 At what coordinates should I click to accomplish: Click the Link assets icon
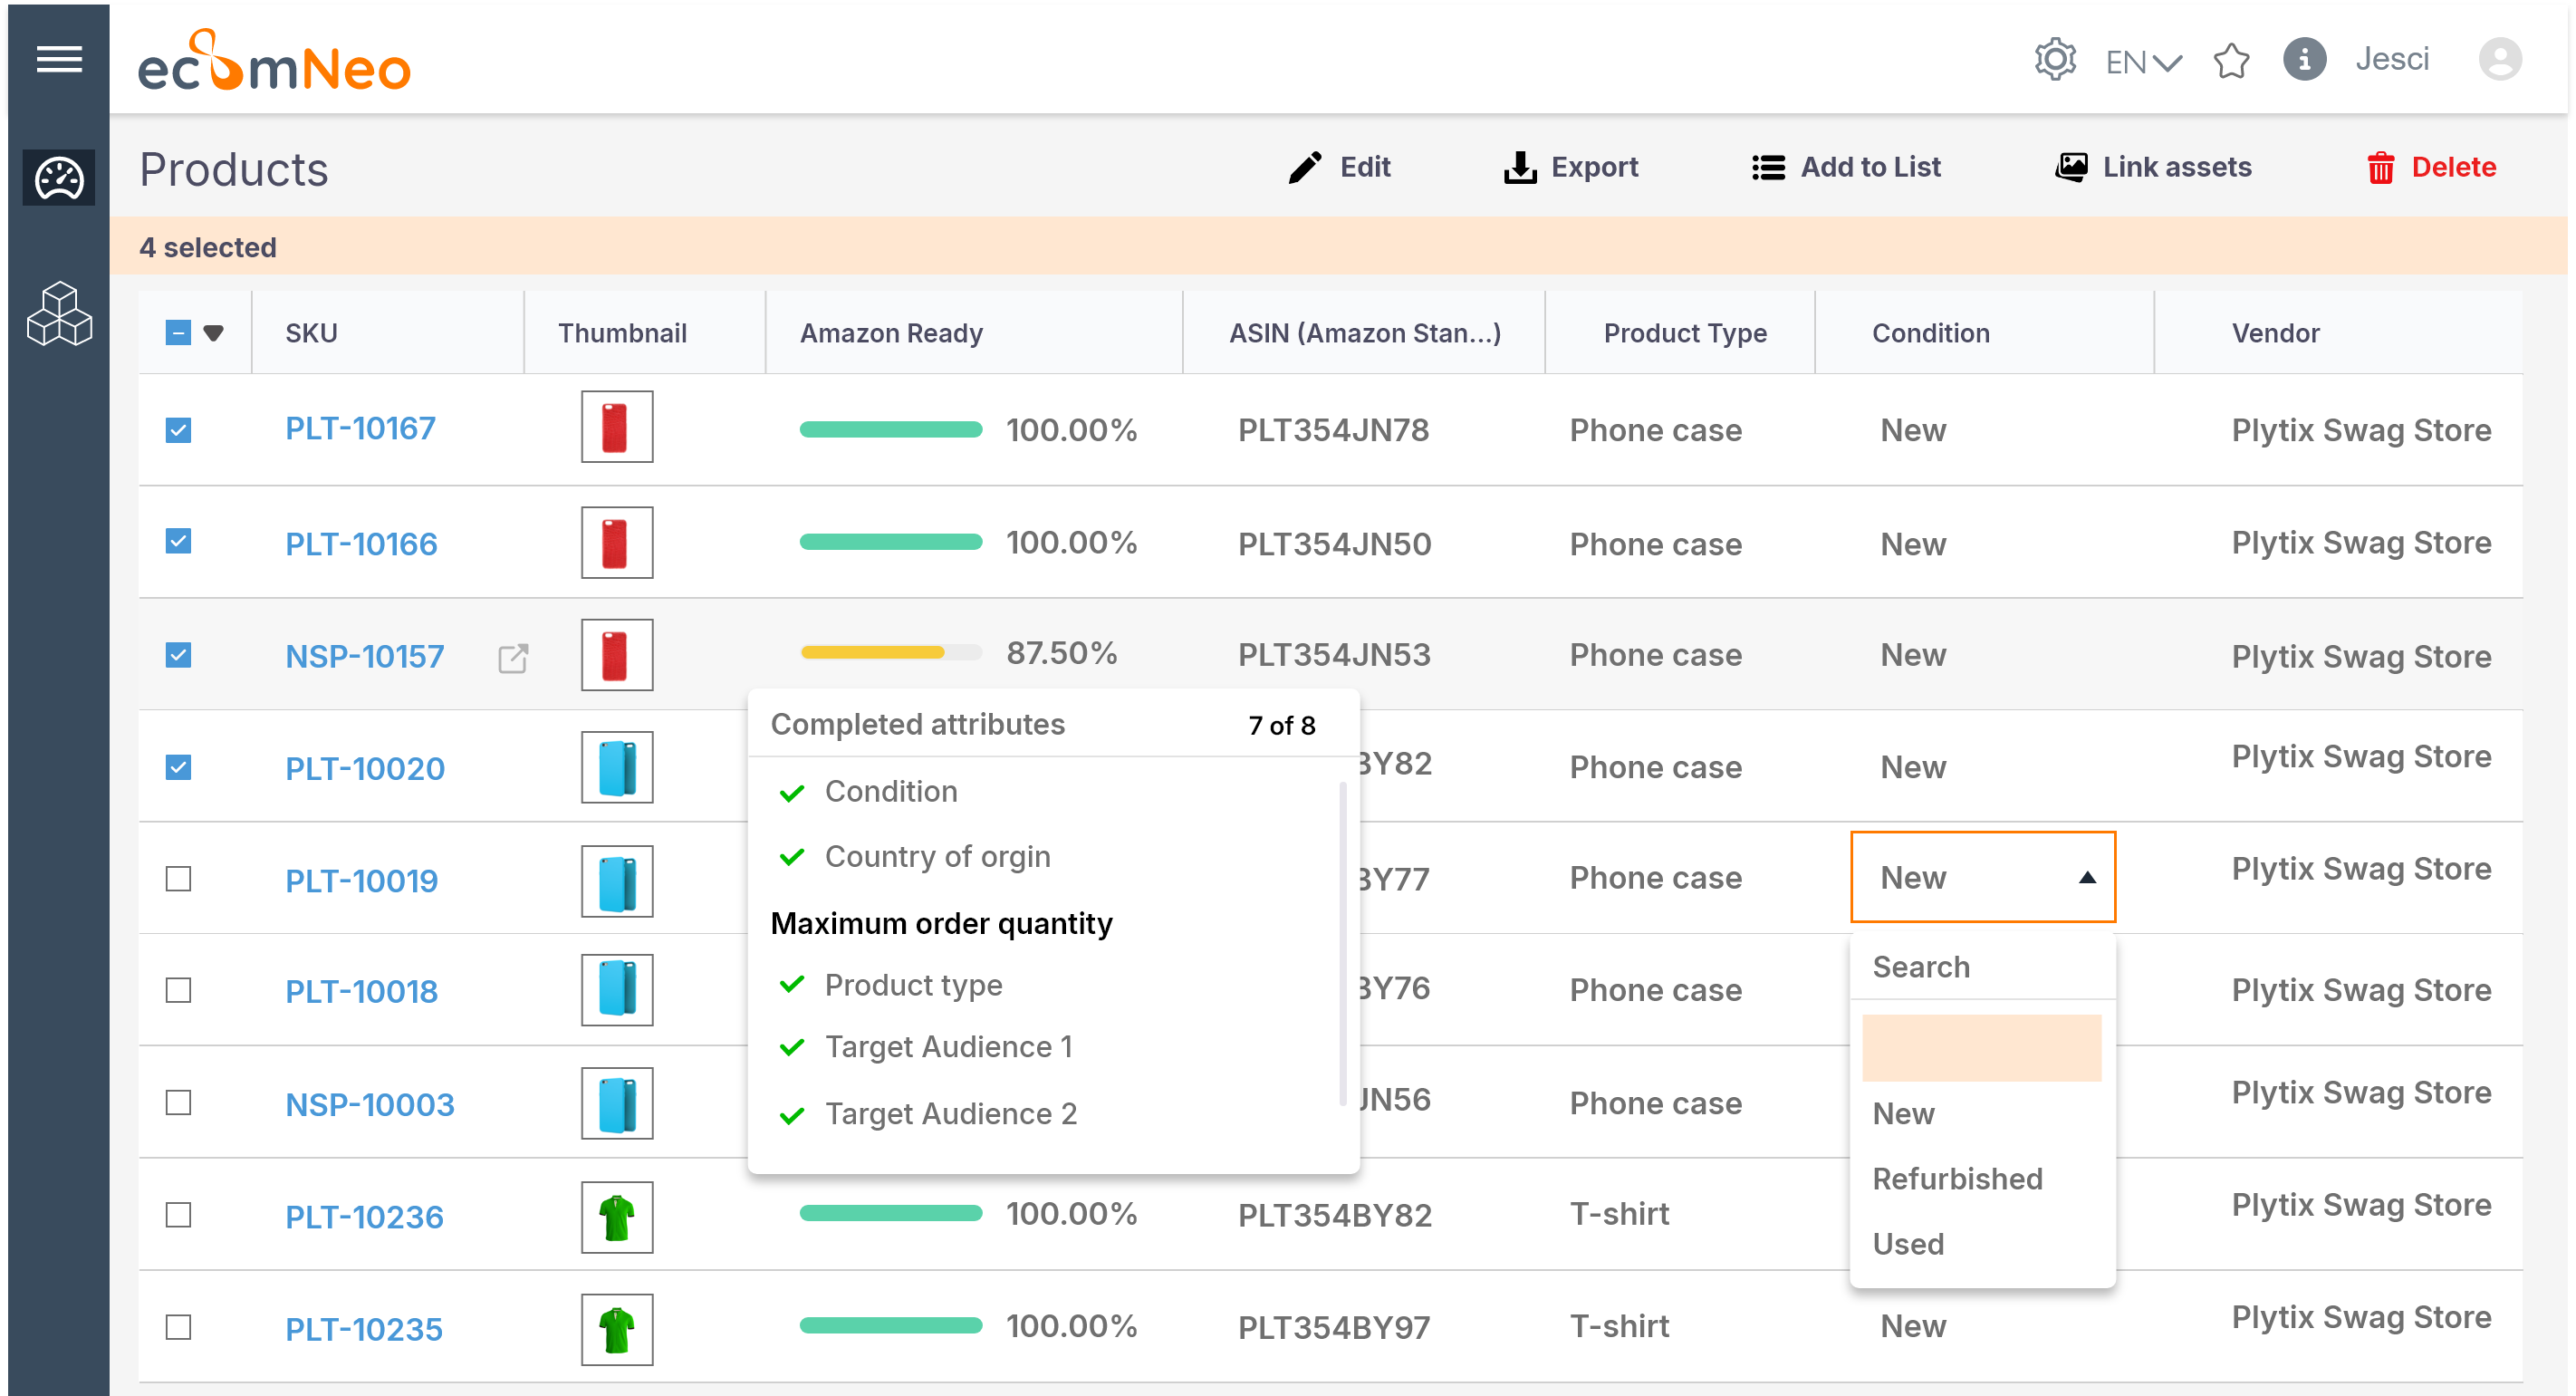(x=2072, y=167)
